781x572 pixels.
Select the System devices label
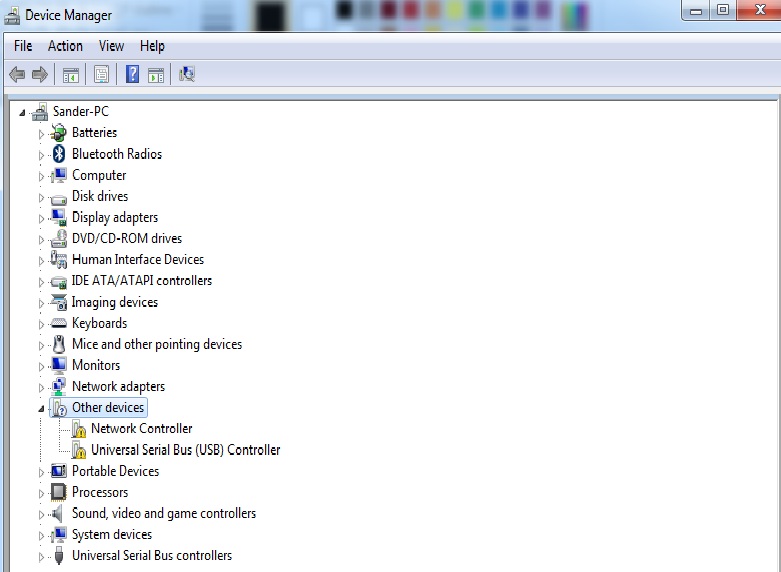point(112,534)
